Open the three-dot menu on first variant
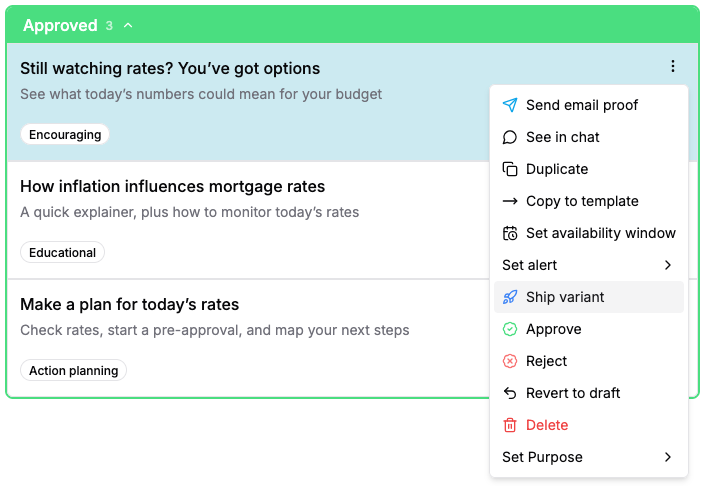 (672, 67)
